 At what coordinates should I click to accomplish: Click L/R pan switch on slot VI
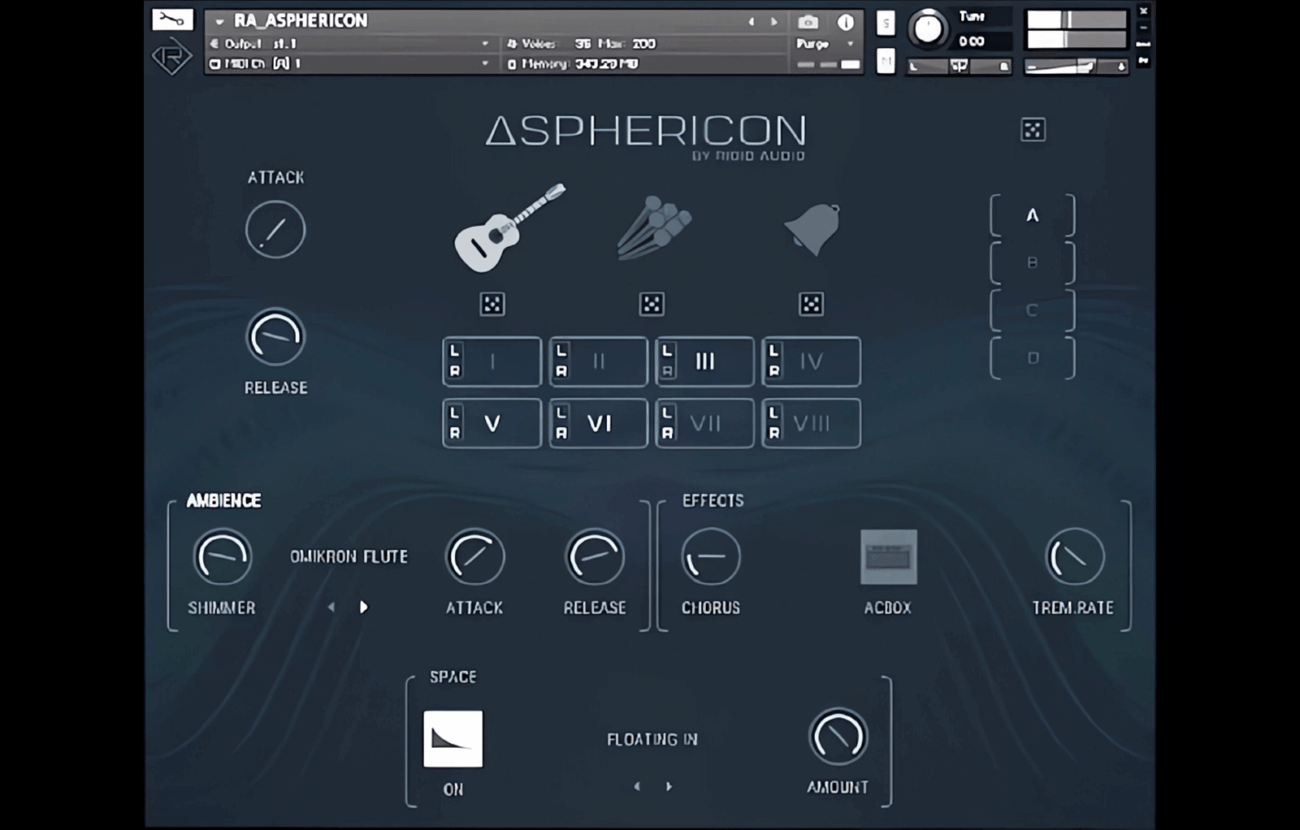click(561, 423)
